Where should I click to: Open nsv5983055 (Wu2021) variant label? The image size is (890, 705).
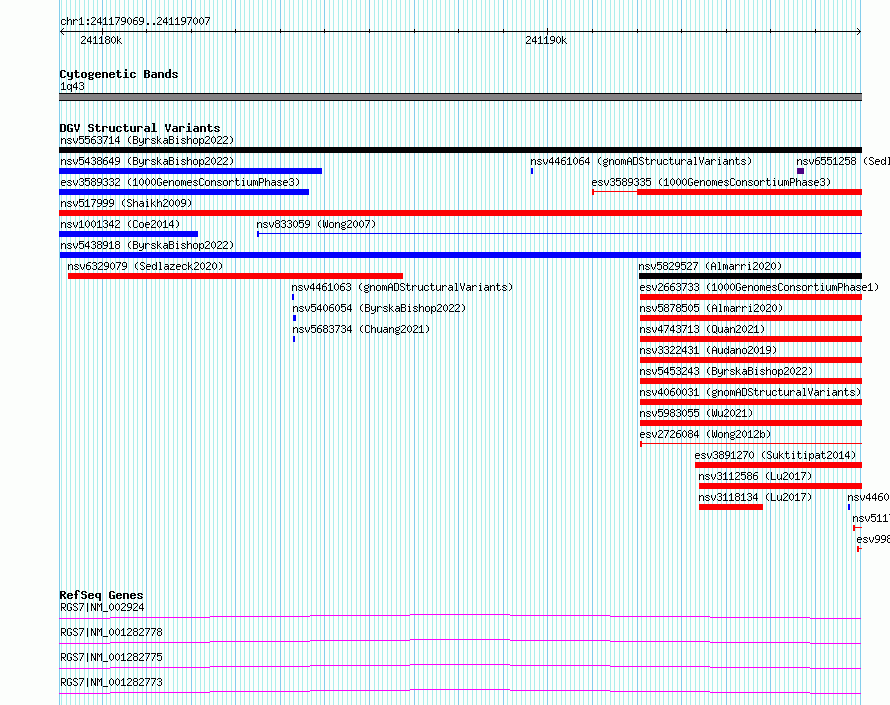tap(696, 413)
